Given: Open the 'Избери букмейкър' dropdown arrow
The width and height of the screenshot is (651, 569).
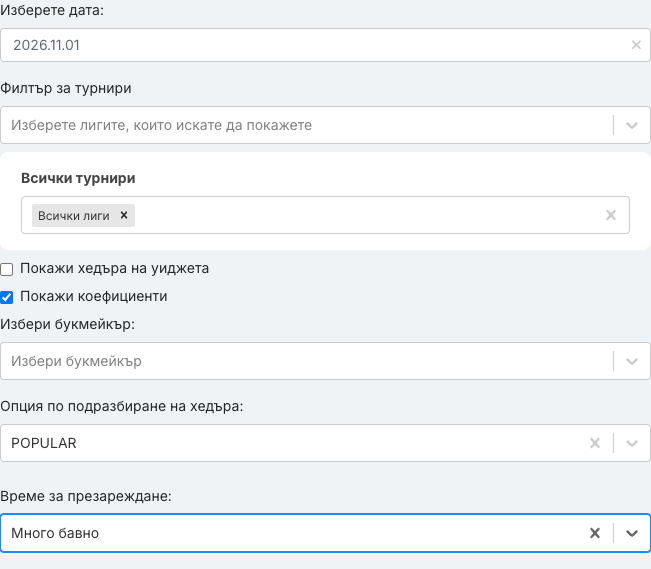Looking at the screenshot, I should [x=631, y=361].
